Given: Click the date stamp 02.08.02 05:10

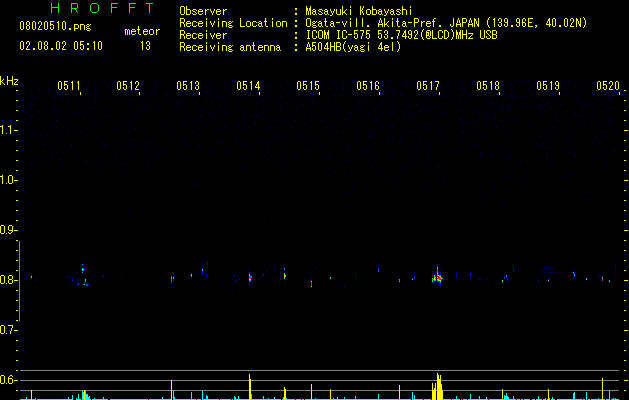Looking at the screenshot, I should click(61, 46).
